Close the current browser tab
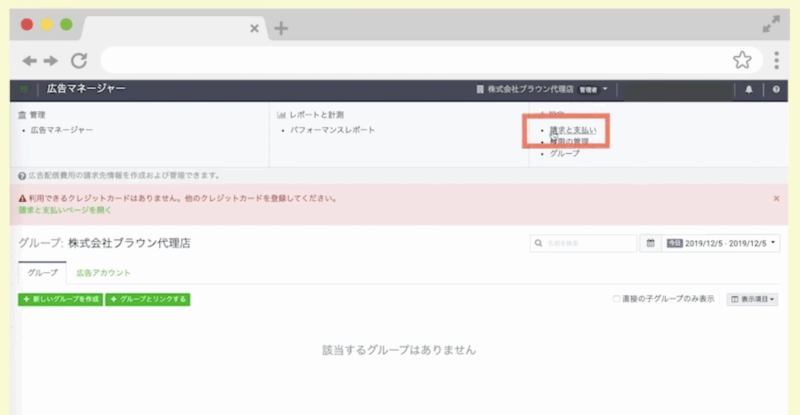 254,29
